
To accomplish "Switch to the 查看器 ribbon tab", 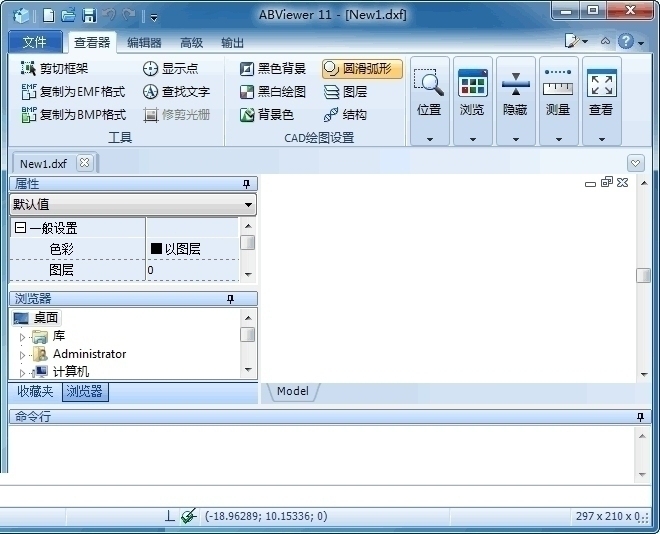I will click(92, 42).
